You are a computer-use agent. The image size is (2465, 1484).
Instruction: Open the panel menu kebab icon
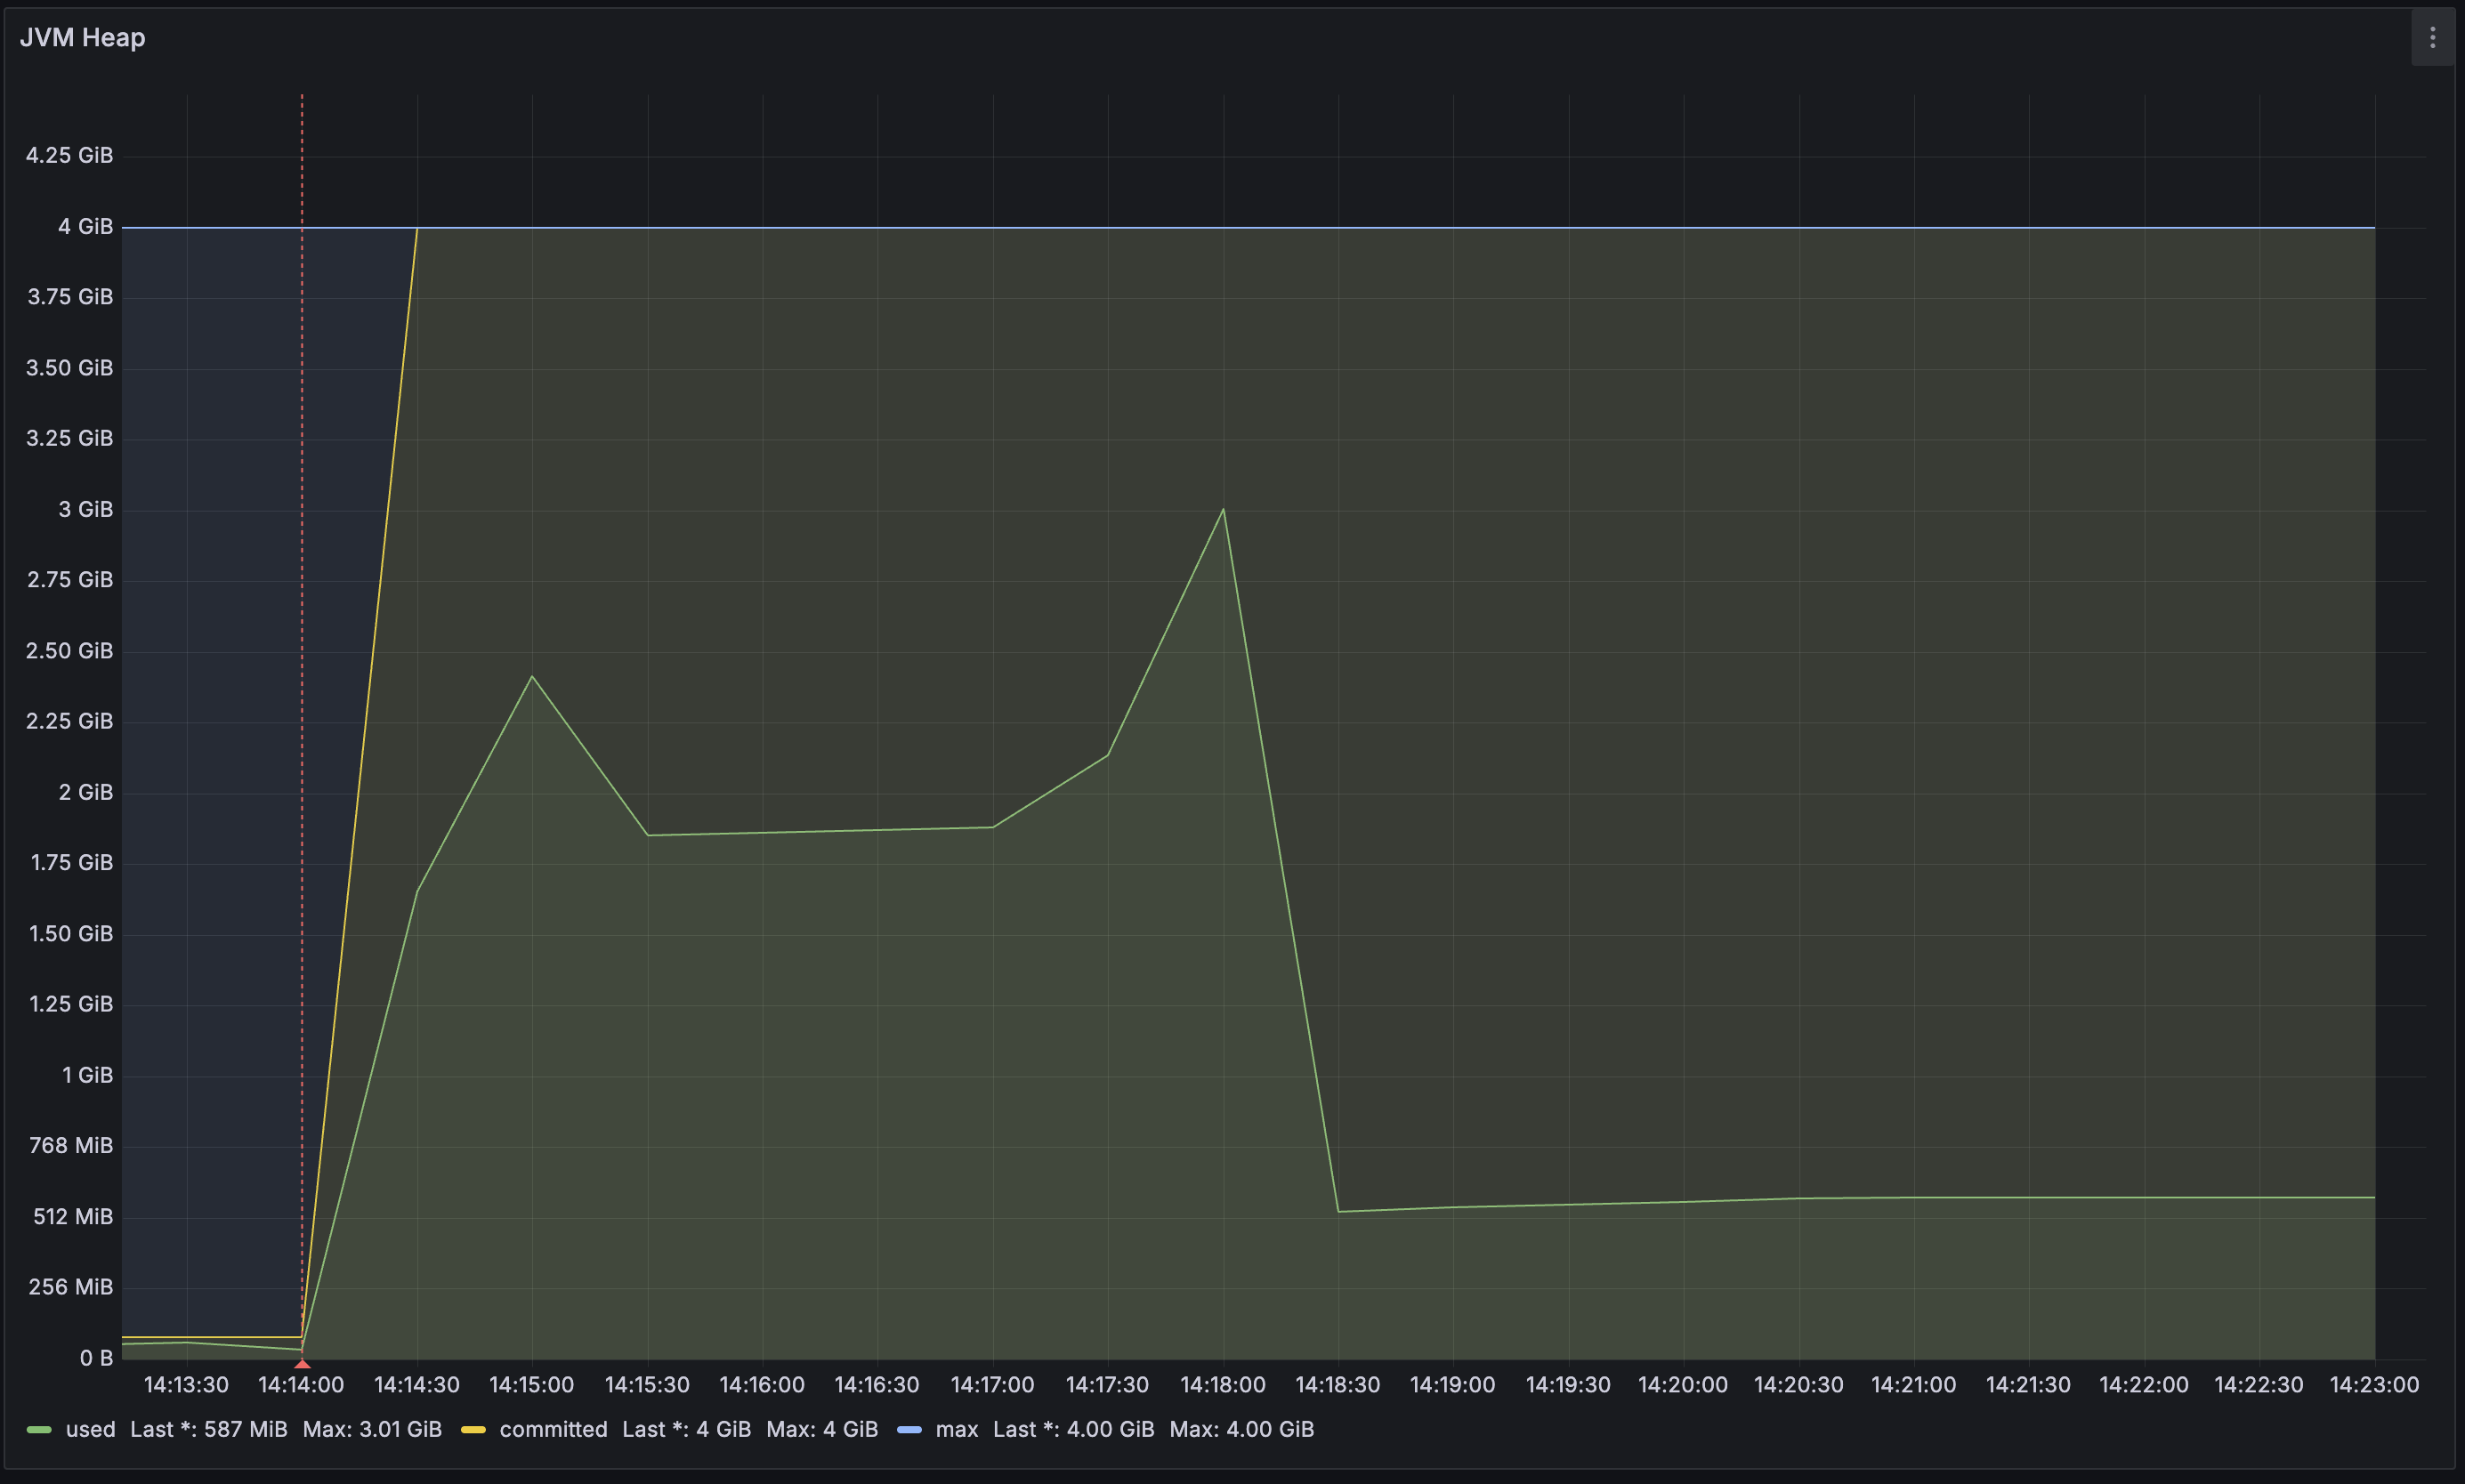click(x=2432, y=38)
